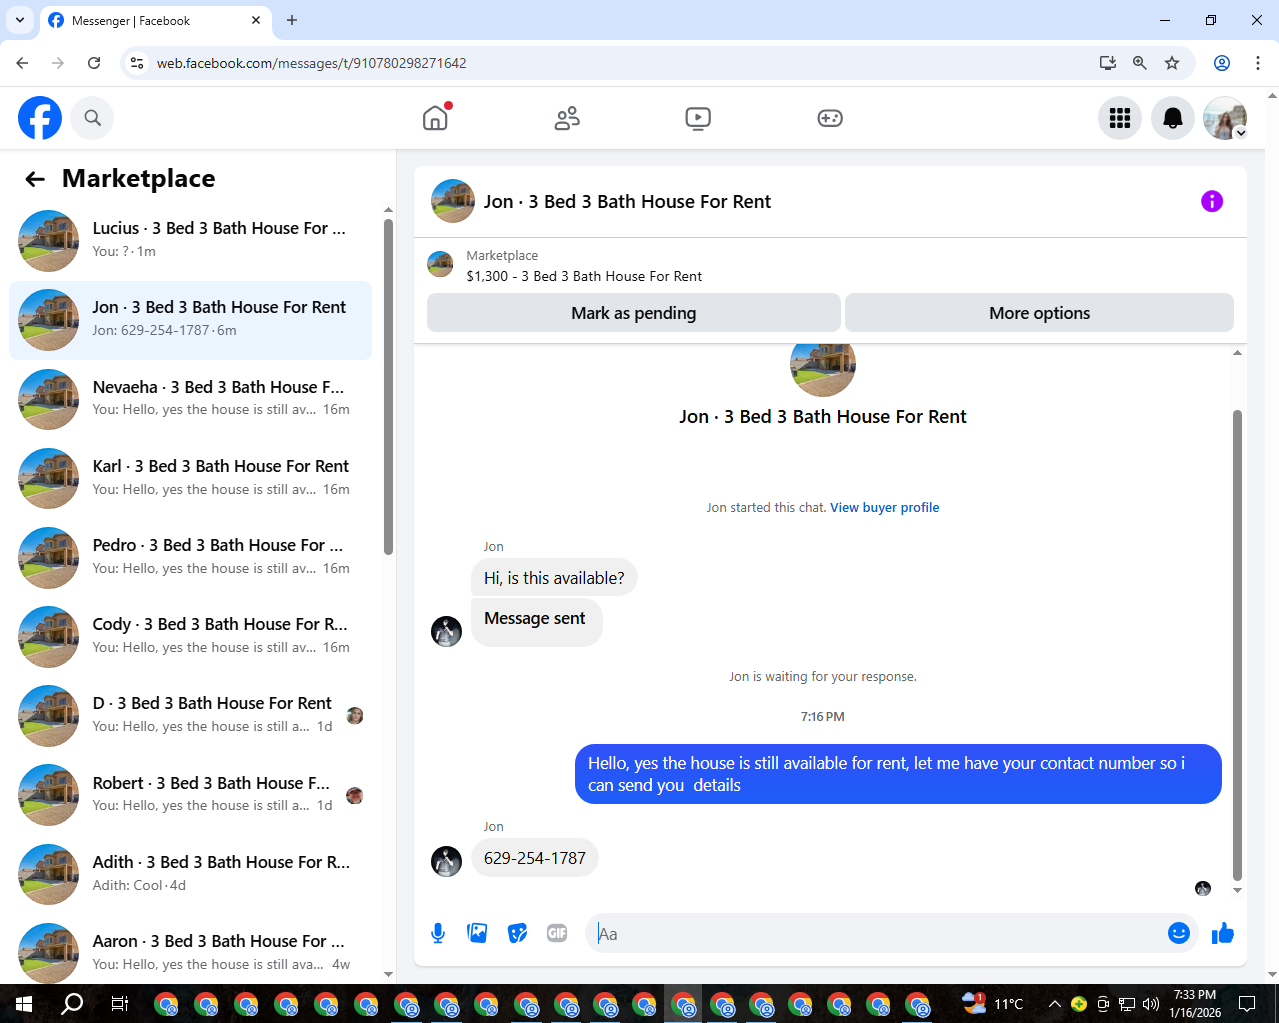
Task: Go to Home feed icon
Action: click(x=435, y=118)
